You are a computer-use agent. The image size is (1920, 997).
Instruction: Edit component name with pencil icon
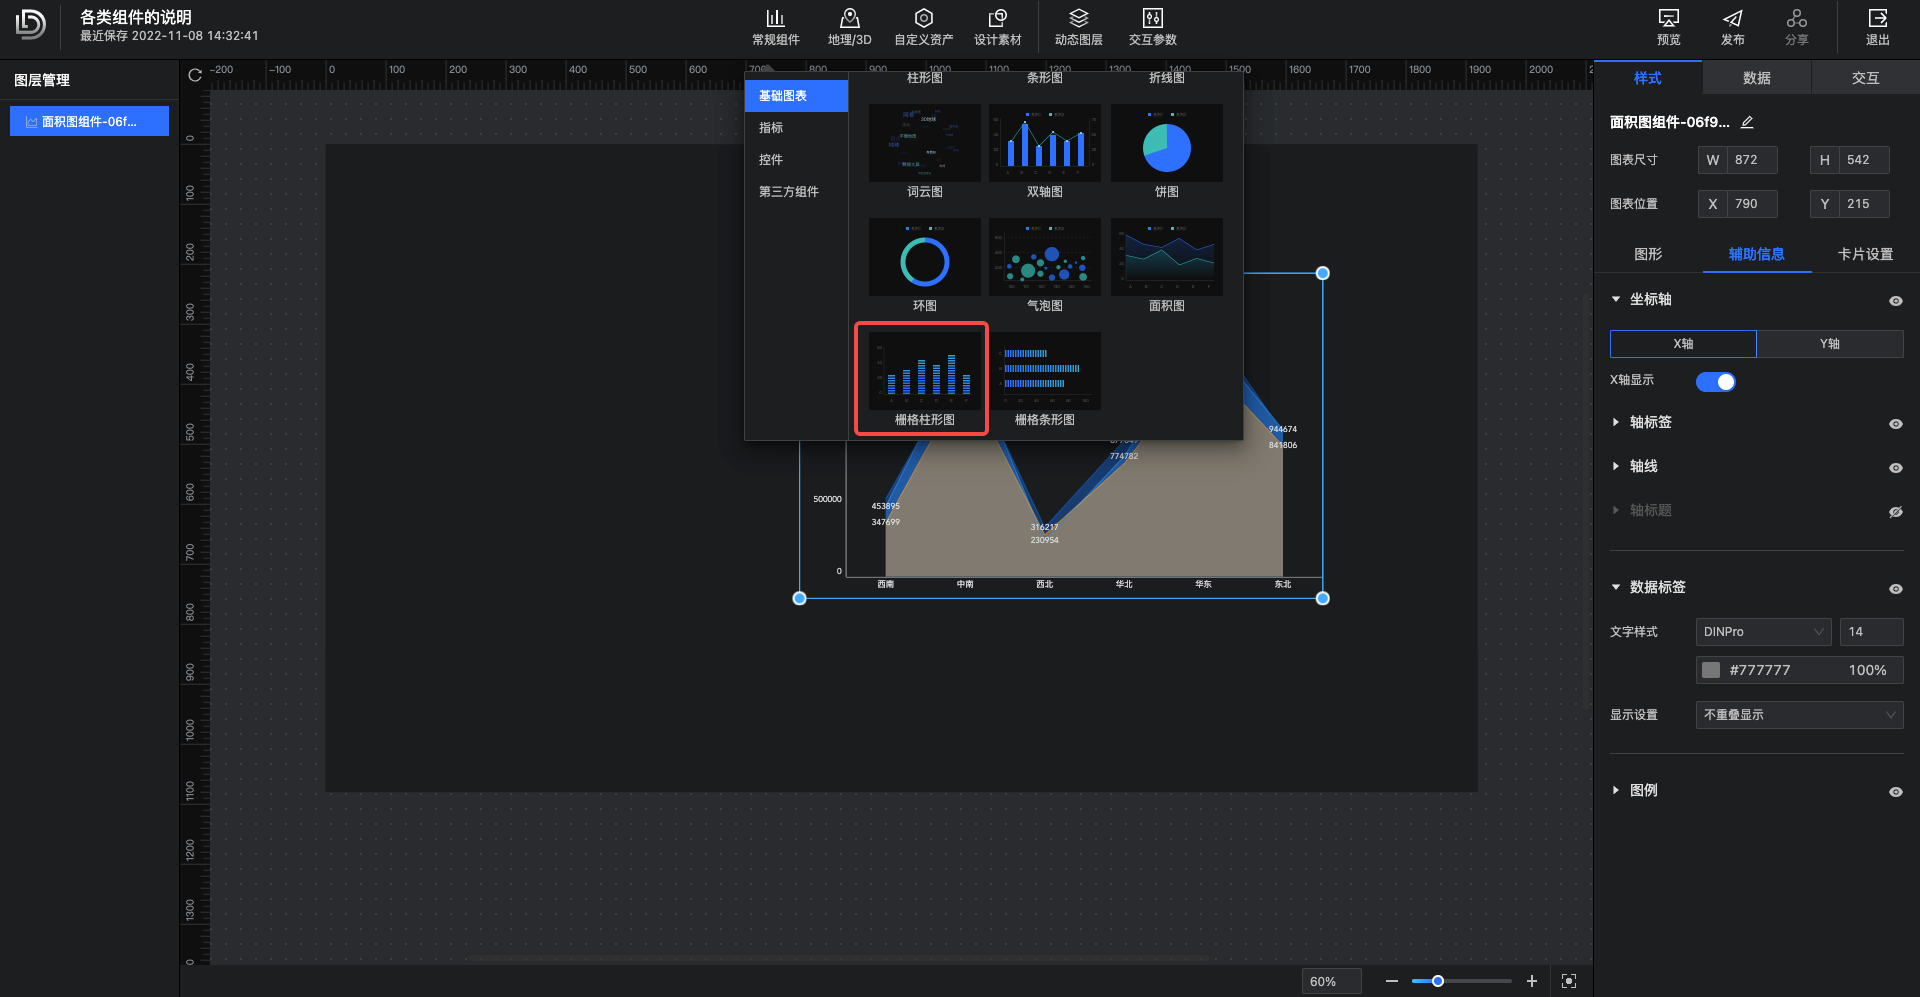1747,122
